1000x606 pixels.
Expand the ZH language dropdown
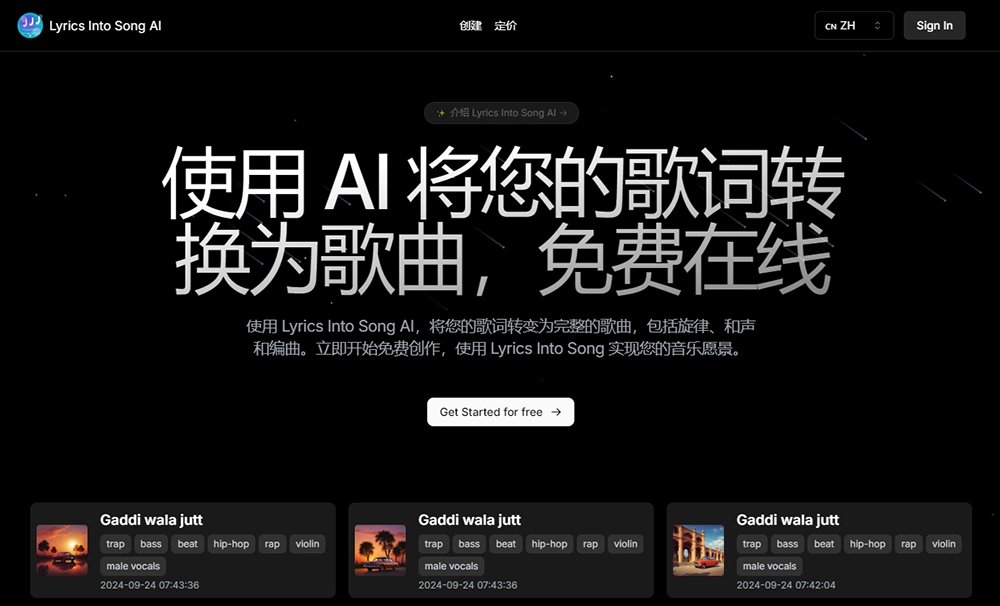854,26
